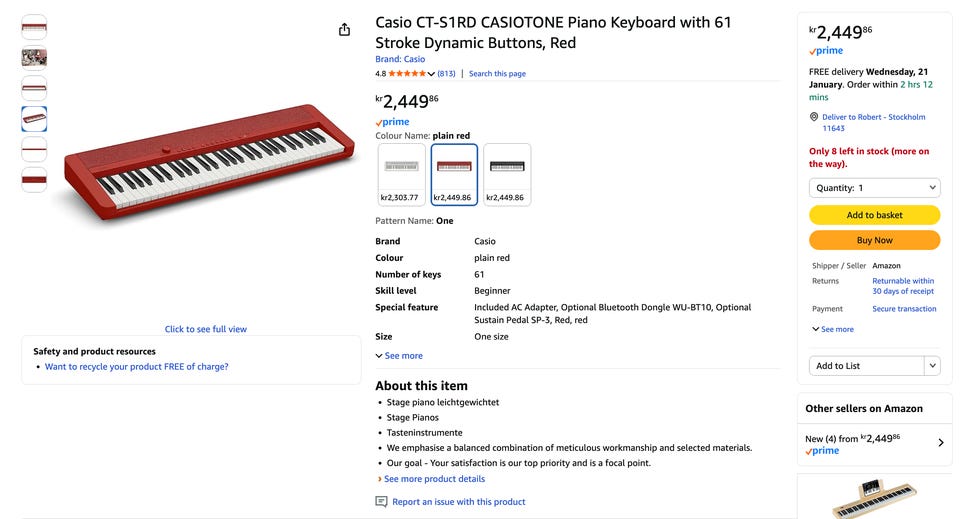Click the other sellers right arrow
Viewport: 960px width, 519px height.
[940, 443]
